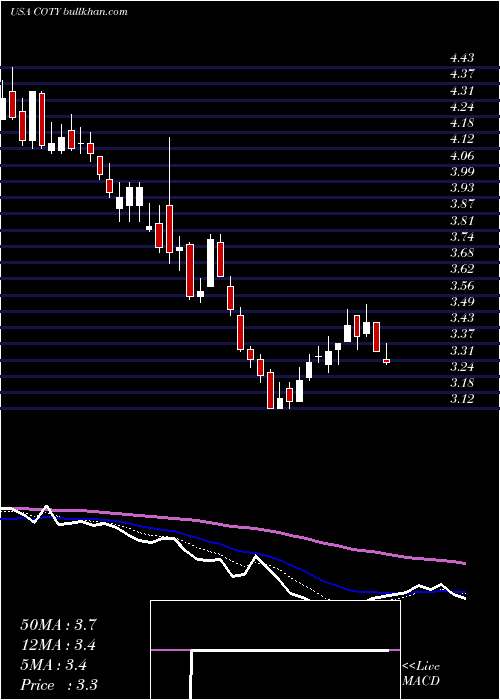Click the 3.31 price axis label
Viewport: 500px width, 700px height.
462,350
